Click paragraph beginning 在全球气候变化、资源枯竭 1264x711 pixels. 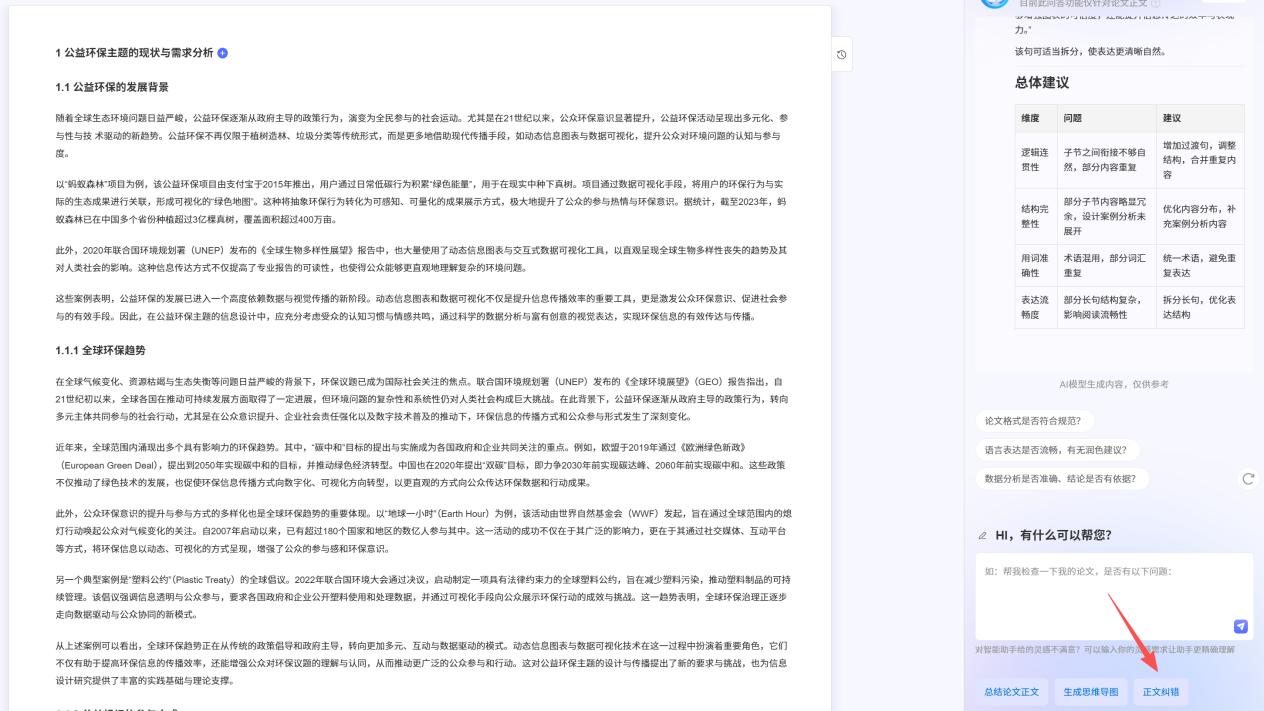pyautogui.click(x=422, y=399)
